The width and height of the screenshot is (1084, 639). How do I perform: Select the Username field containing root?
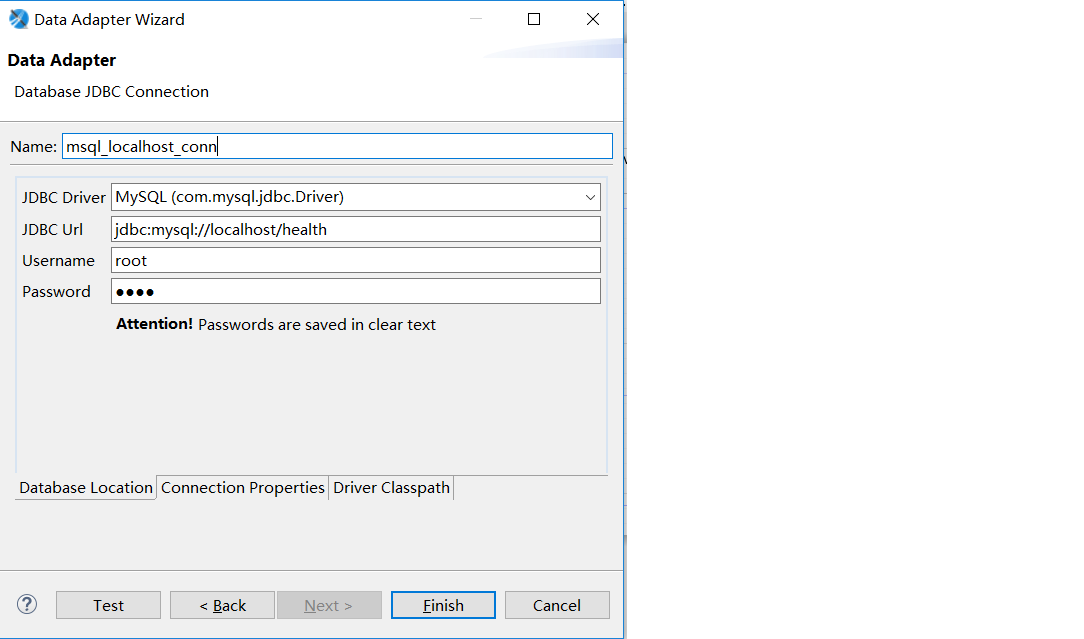point(355,261)
